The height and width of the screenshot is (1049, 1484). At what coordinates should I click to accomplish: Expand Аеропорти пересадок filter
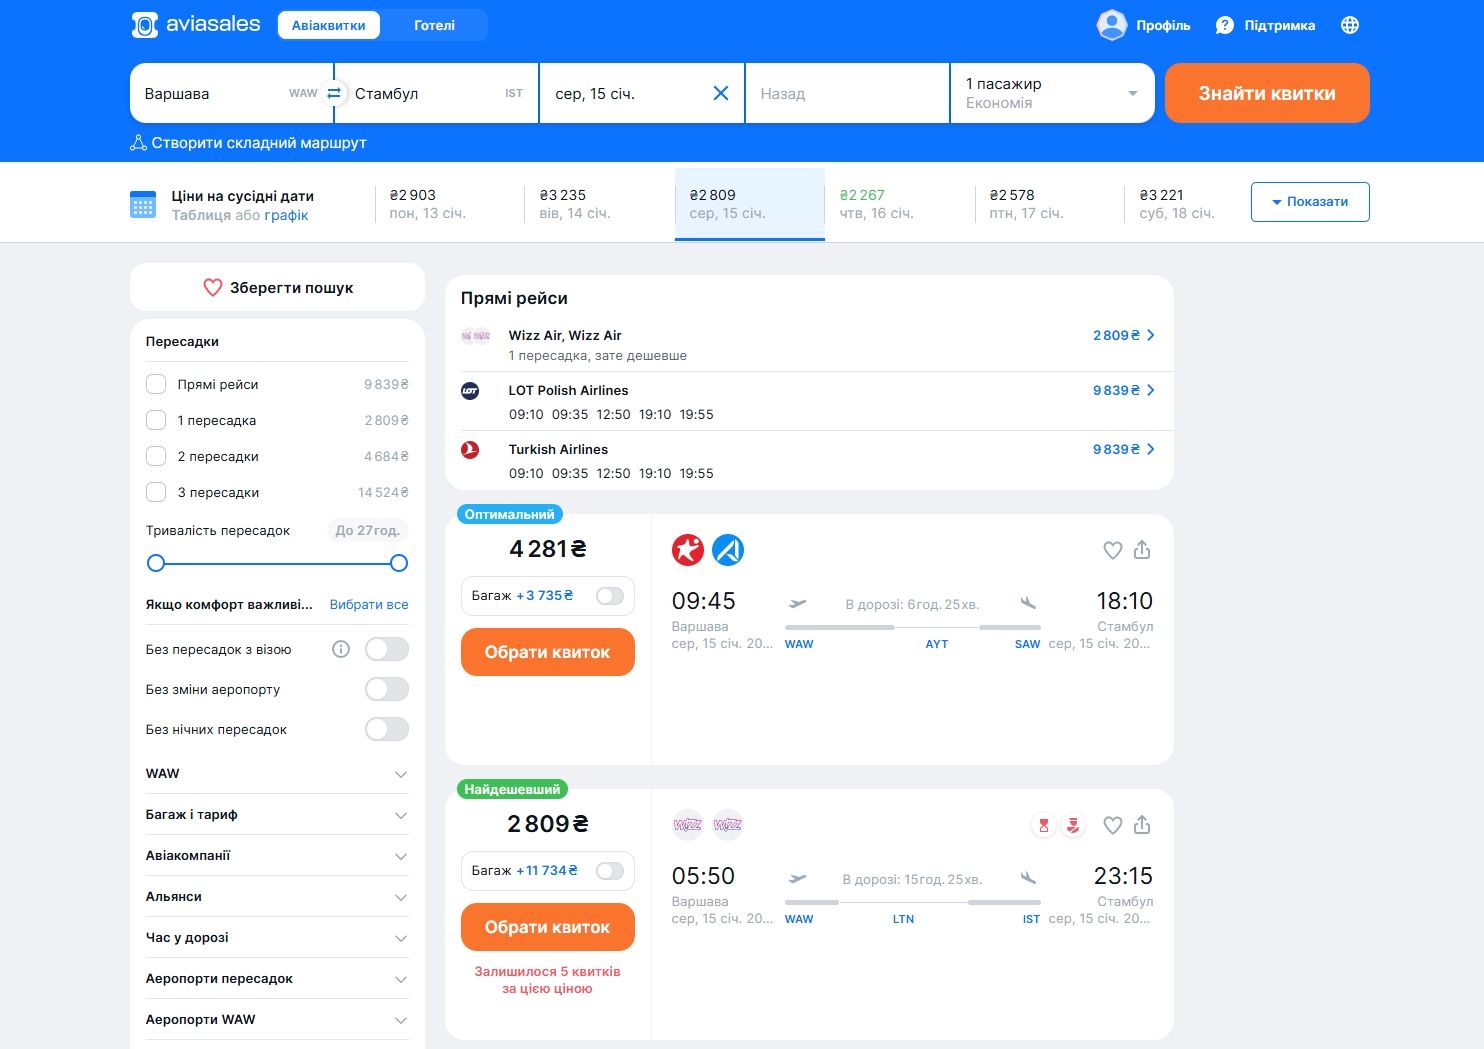(277, 979)
